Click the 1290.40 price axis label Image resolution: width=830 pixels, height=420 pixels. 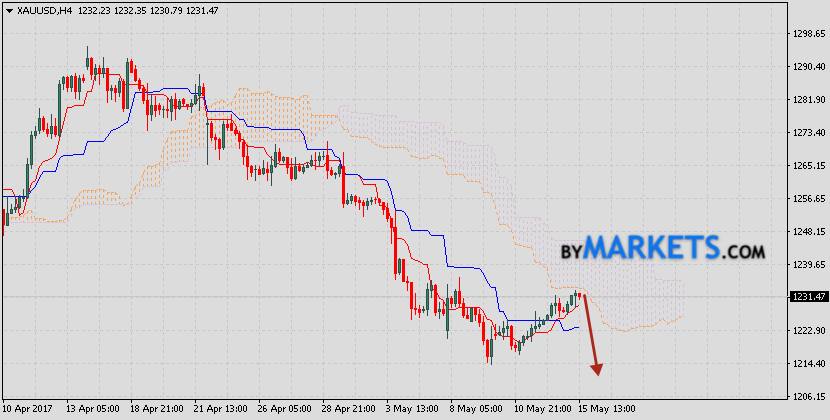806,67
